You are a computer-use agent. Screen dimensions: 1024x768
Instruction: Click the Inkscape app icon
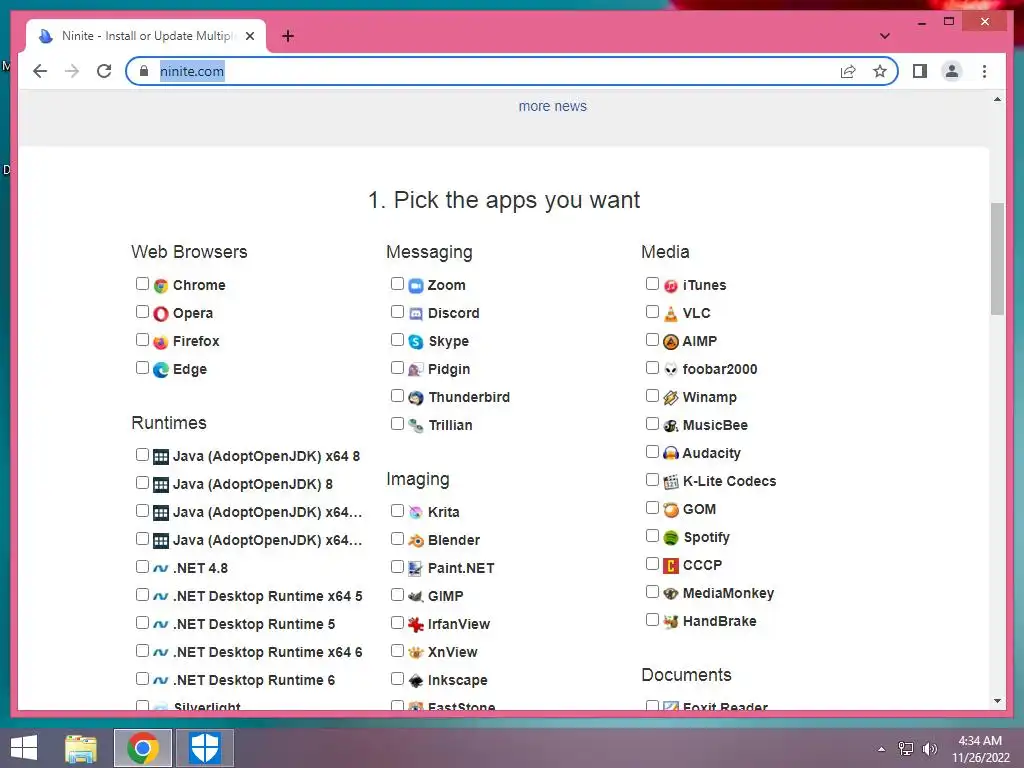[416, 680]
